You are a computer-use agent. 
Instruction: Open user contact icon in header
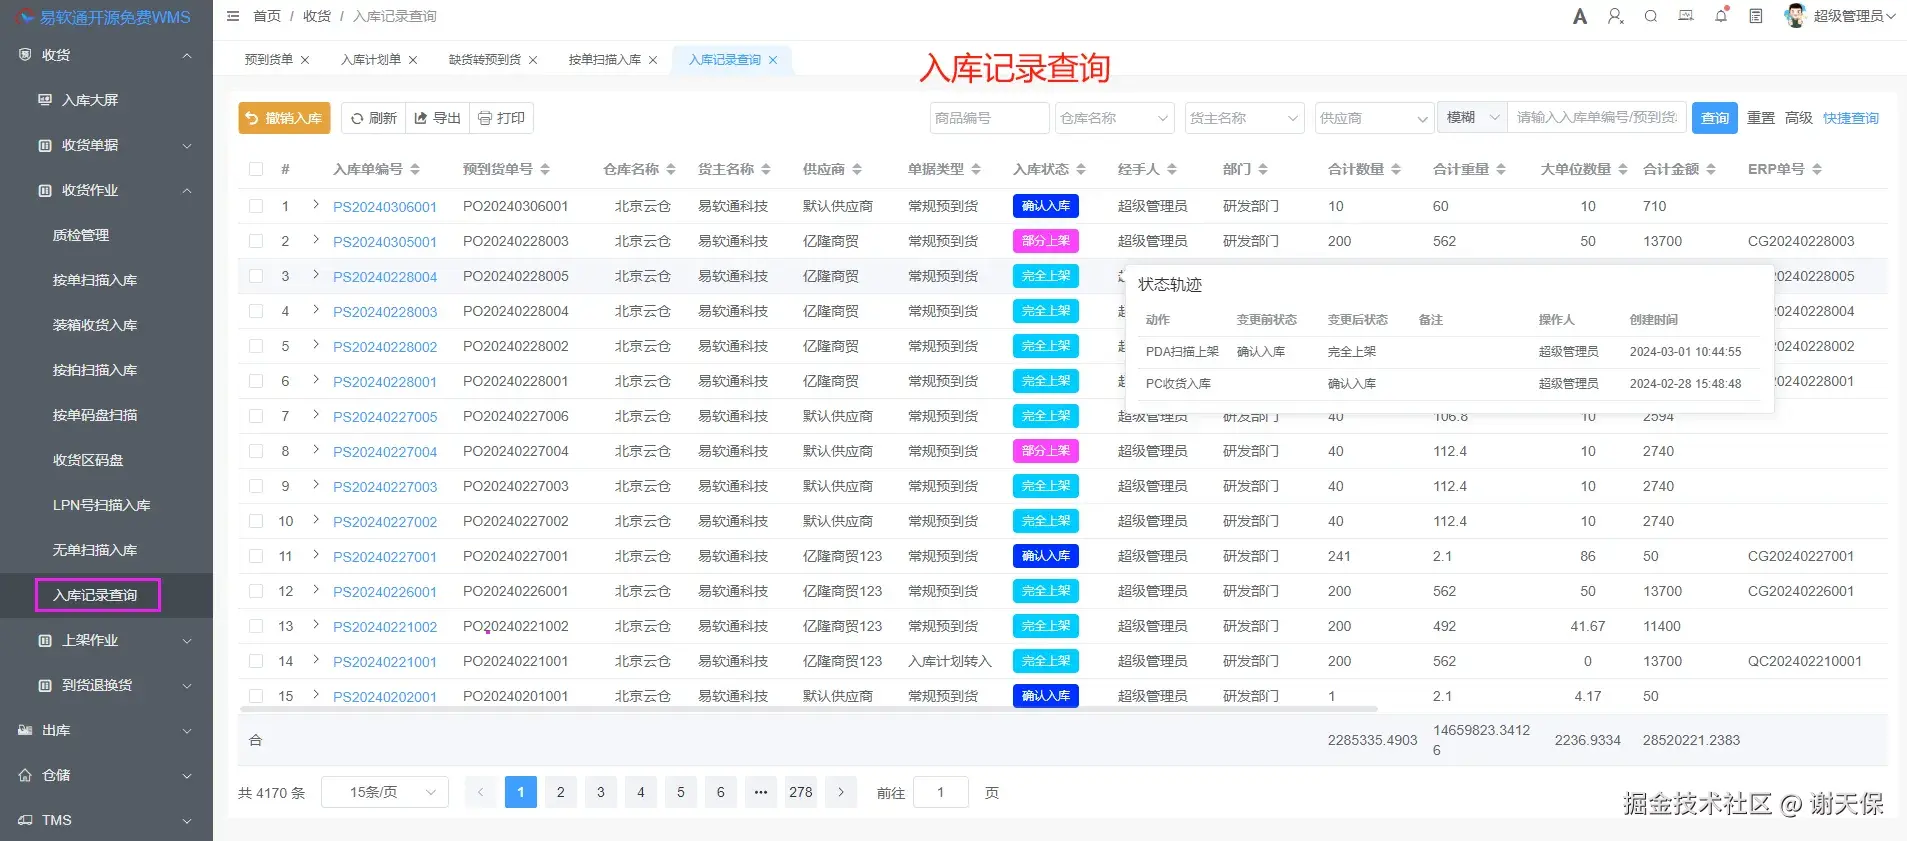tap(1615, 16)
